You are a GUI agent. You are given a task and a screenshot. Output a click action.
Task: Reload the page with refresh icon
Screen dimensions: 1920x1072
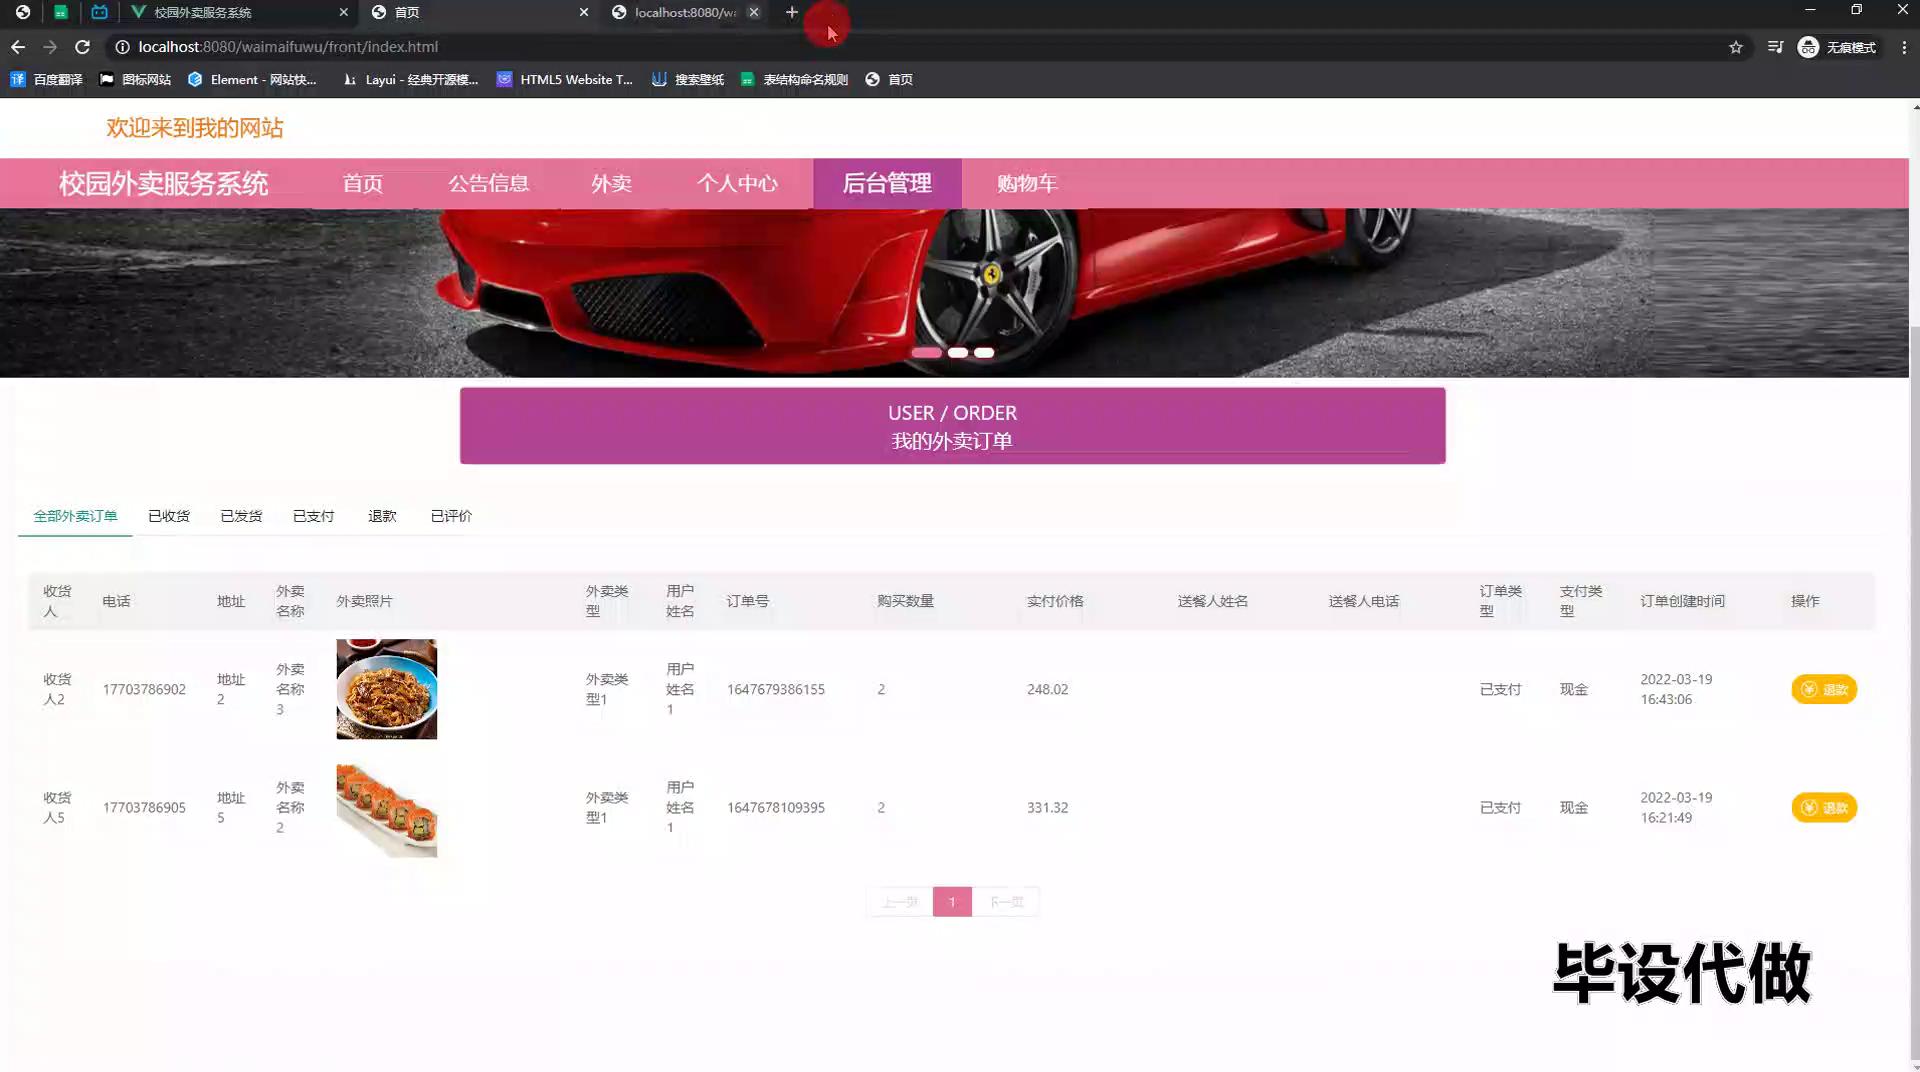pyautogui.click(x=83, y=47)
